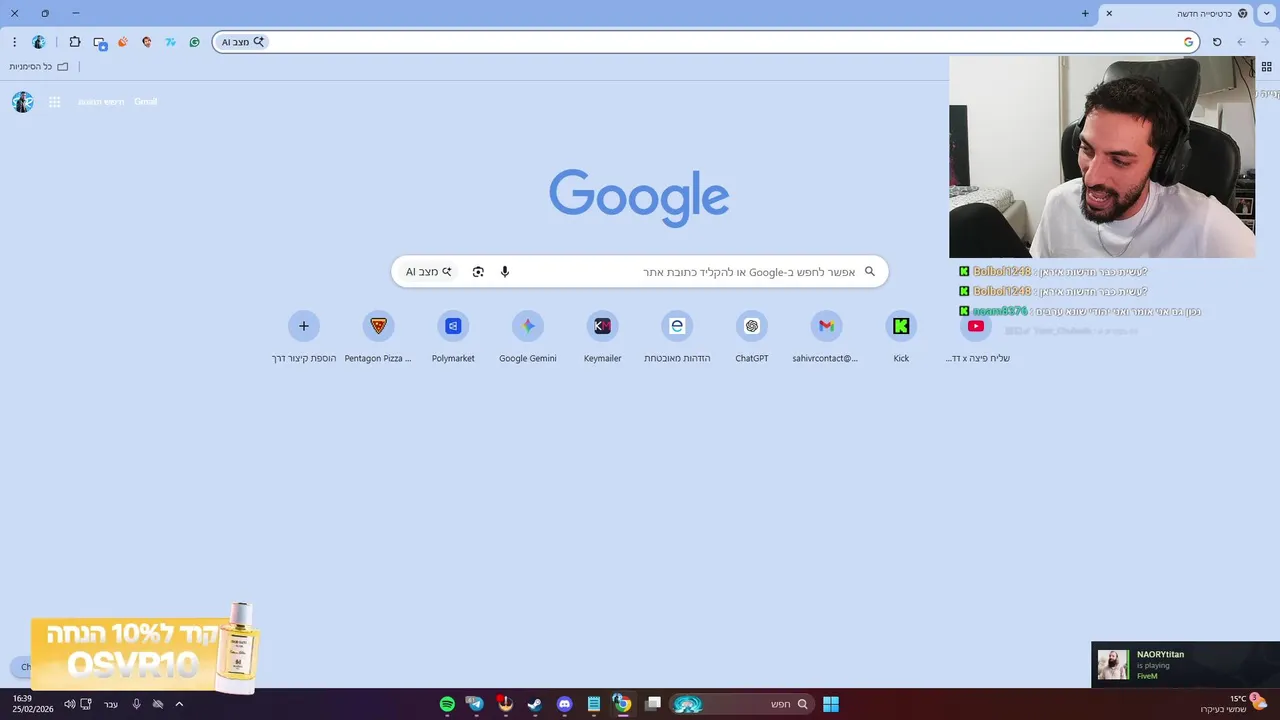Click the tab capture icon with blue badge
This screenshot has width=1280, height=720.
(99, 42)
